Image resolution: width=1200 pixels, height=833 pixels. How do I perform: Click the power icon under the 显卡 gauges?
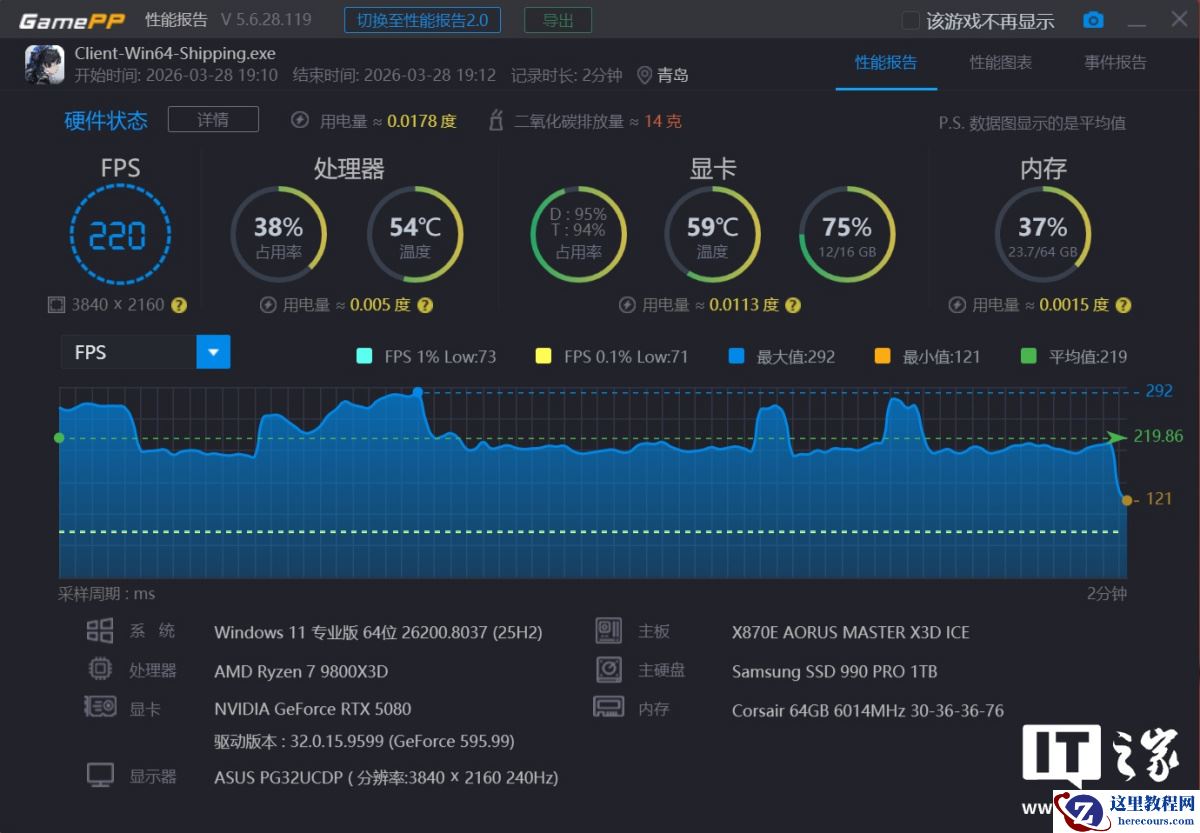[x=627, y=305]
